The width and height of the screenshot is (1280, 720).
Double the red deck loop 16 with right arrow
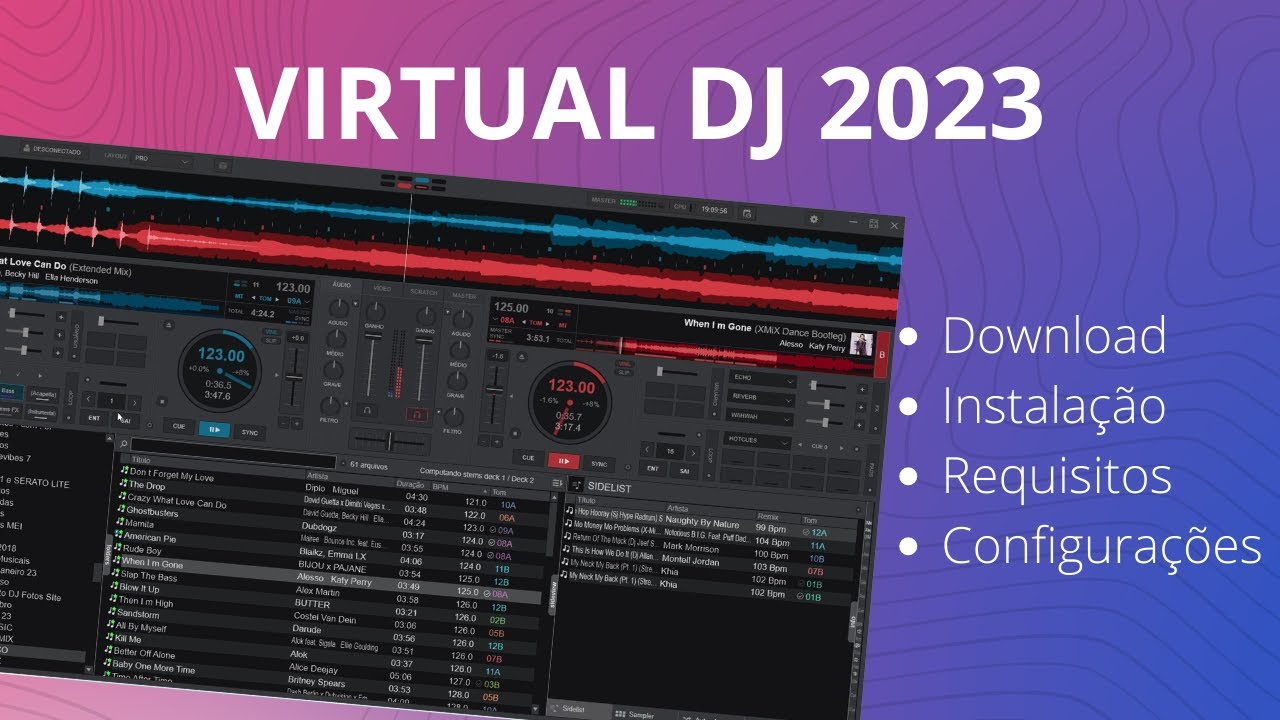(693, 453)
